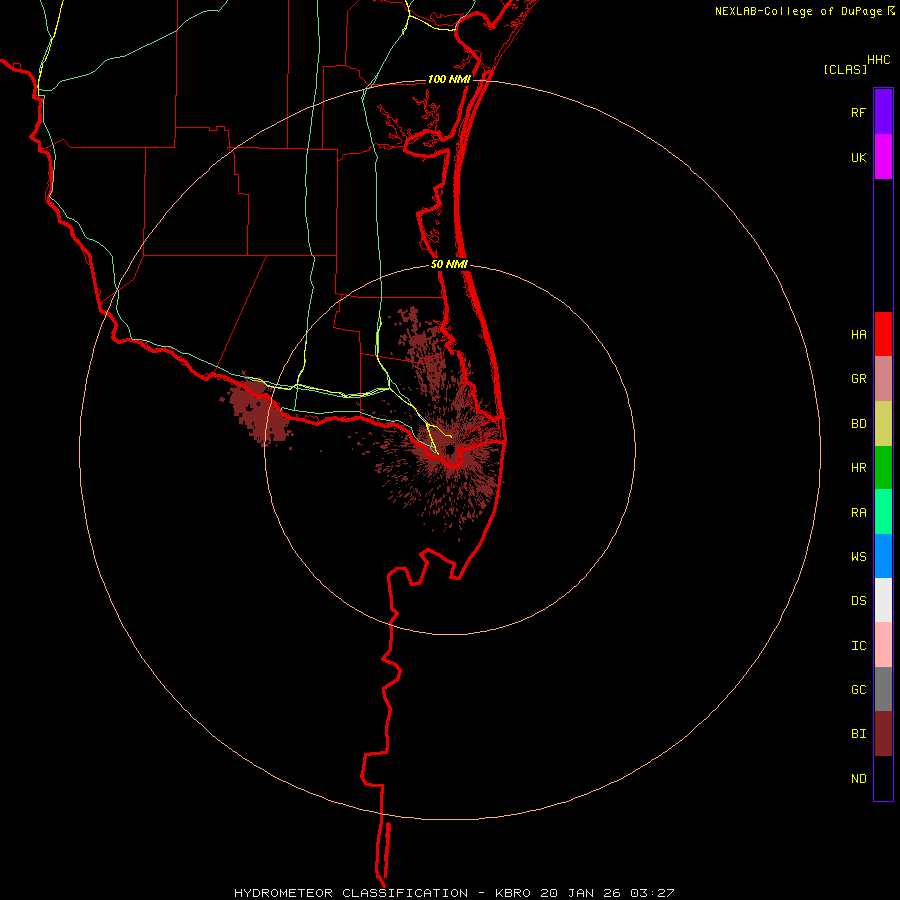Click the '[CLAS]' units label
This screenshot has height=900, width=900.
click(x=845, y=70)
